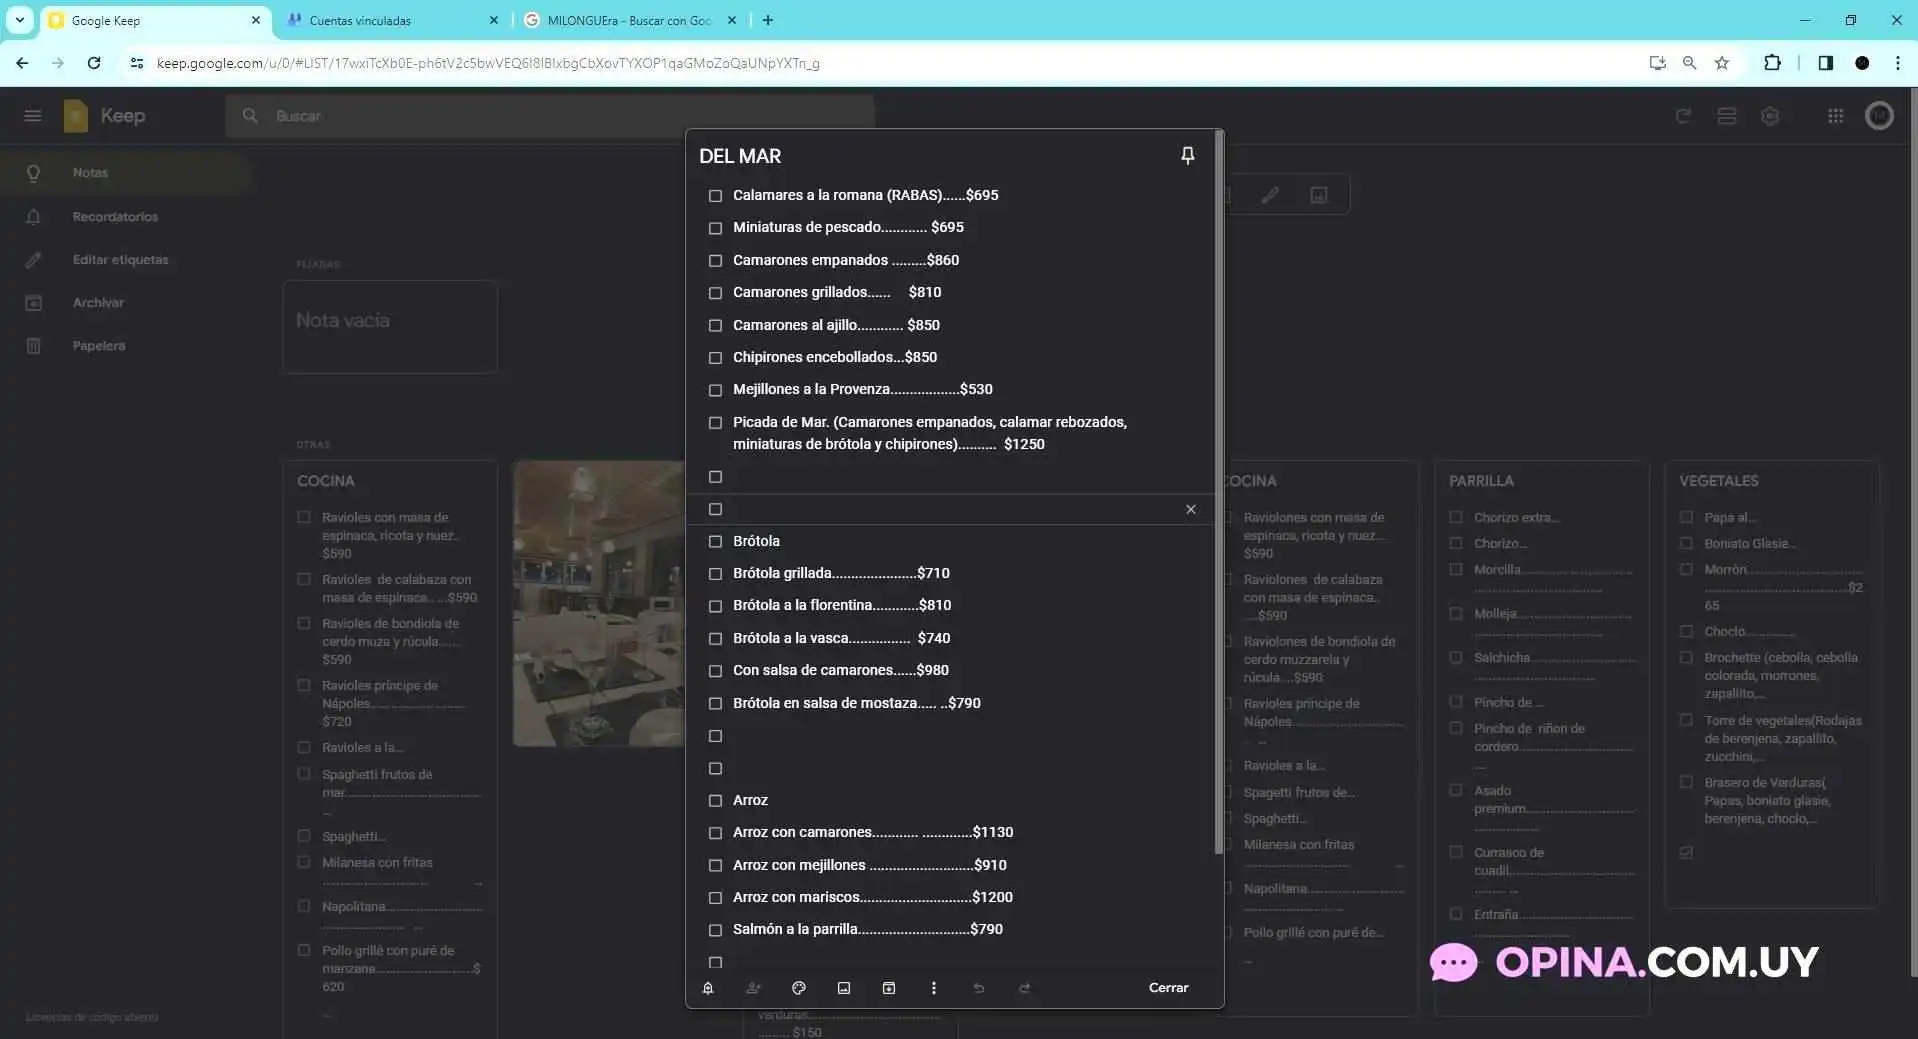
Task: Delete the empty list item with X
Action: [1190, 509]
